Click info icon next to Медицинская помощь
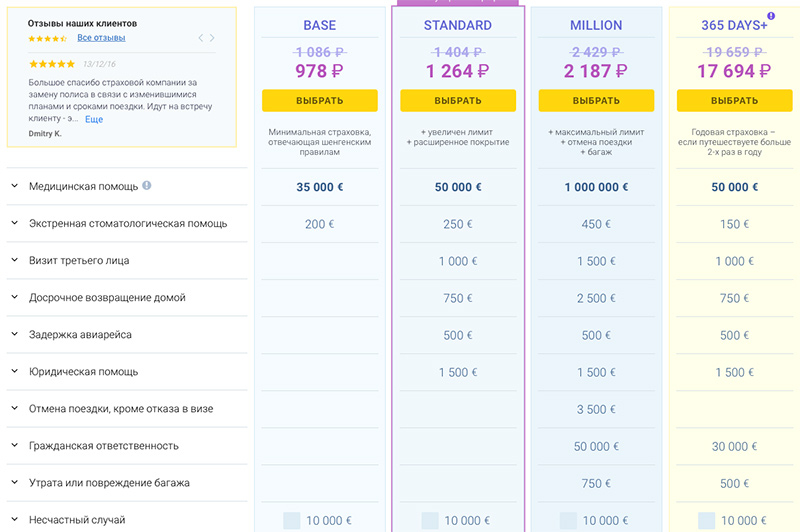 click(147, 186)
